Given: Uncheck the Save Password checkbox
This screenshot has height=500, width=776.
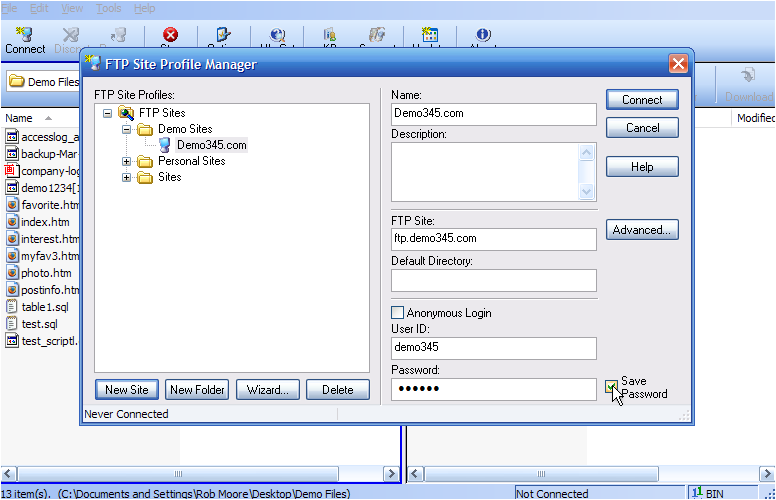Looking at the screenshot, I should point(612,387).
